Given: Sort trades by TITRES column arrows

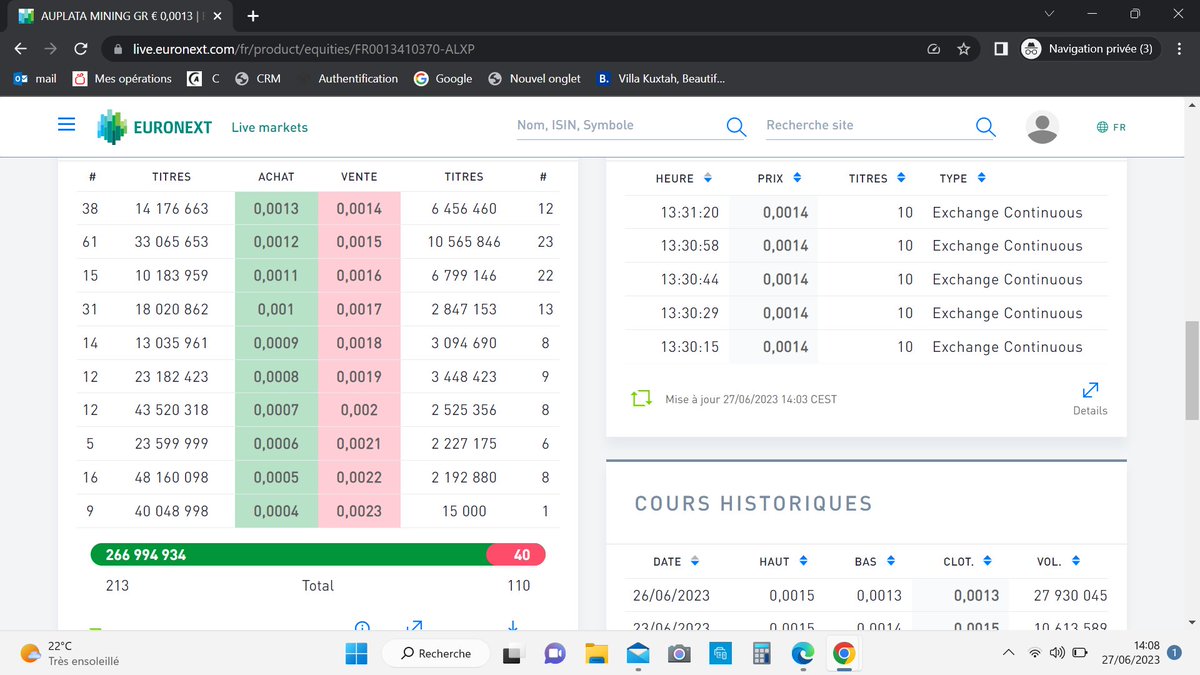Looking at the screenshot, I should pos(901,178).
